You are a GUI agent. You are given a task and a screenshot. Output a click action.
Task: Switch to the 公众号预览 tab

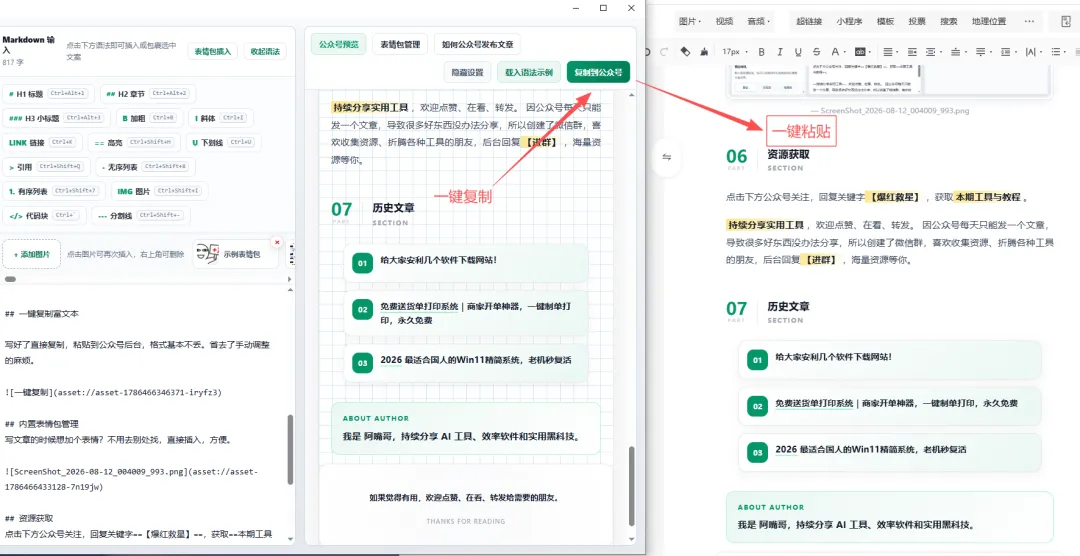(338, 44)
